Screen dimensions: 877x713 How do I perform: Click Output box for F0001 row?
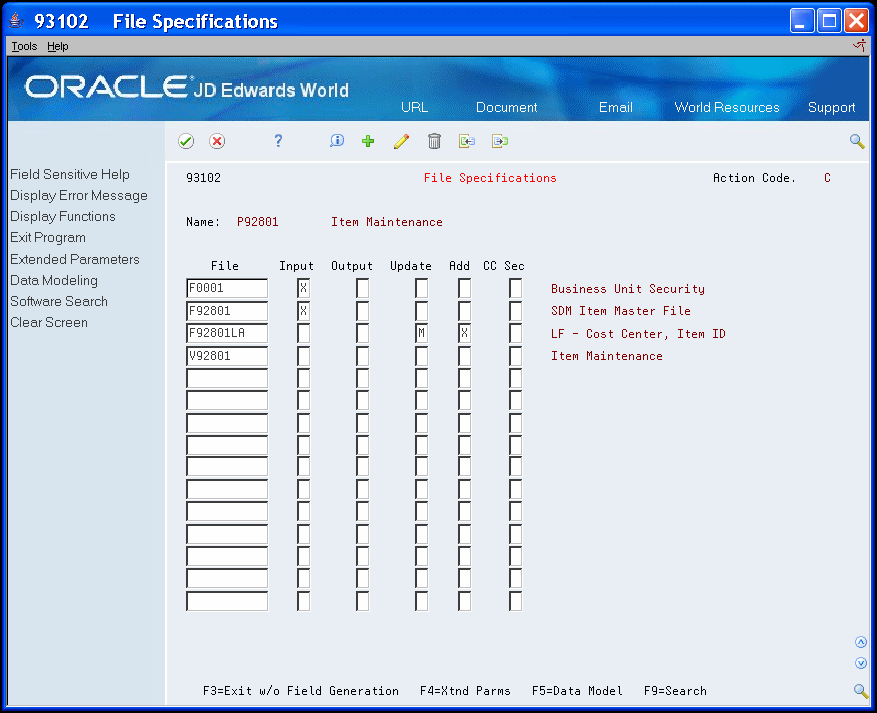362,289
